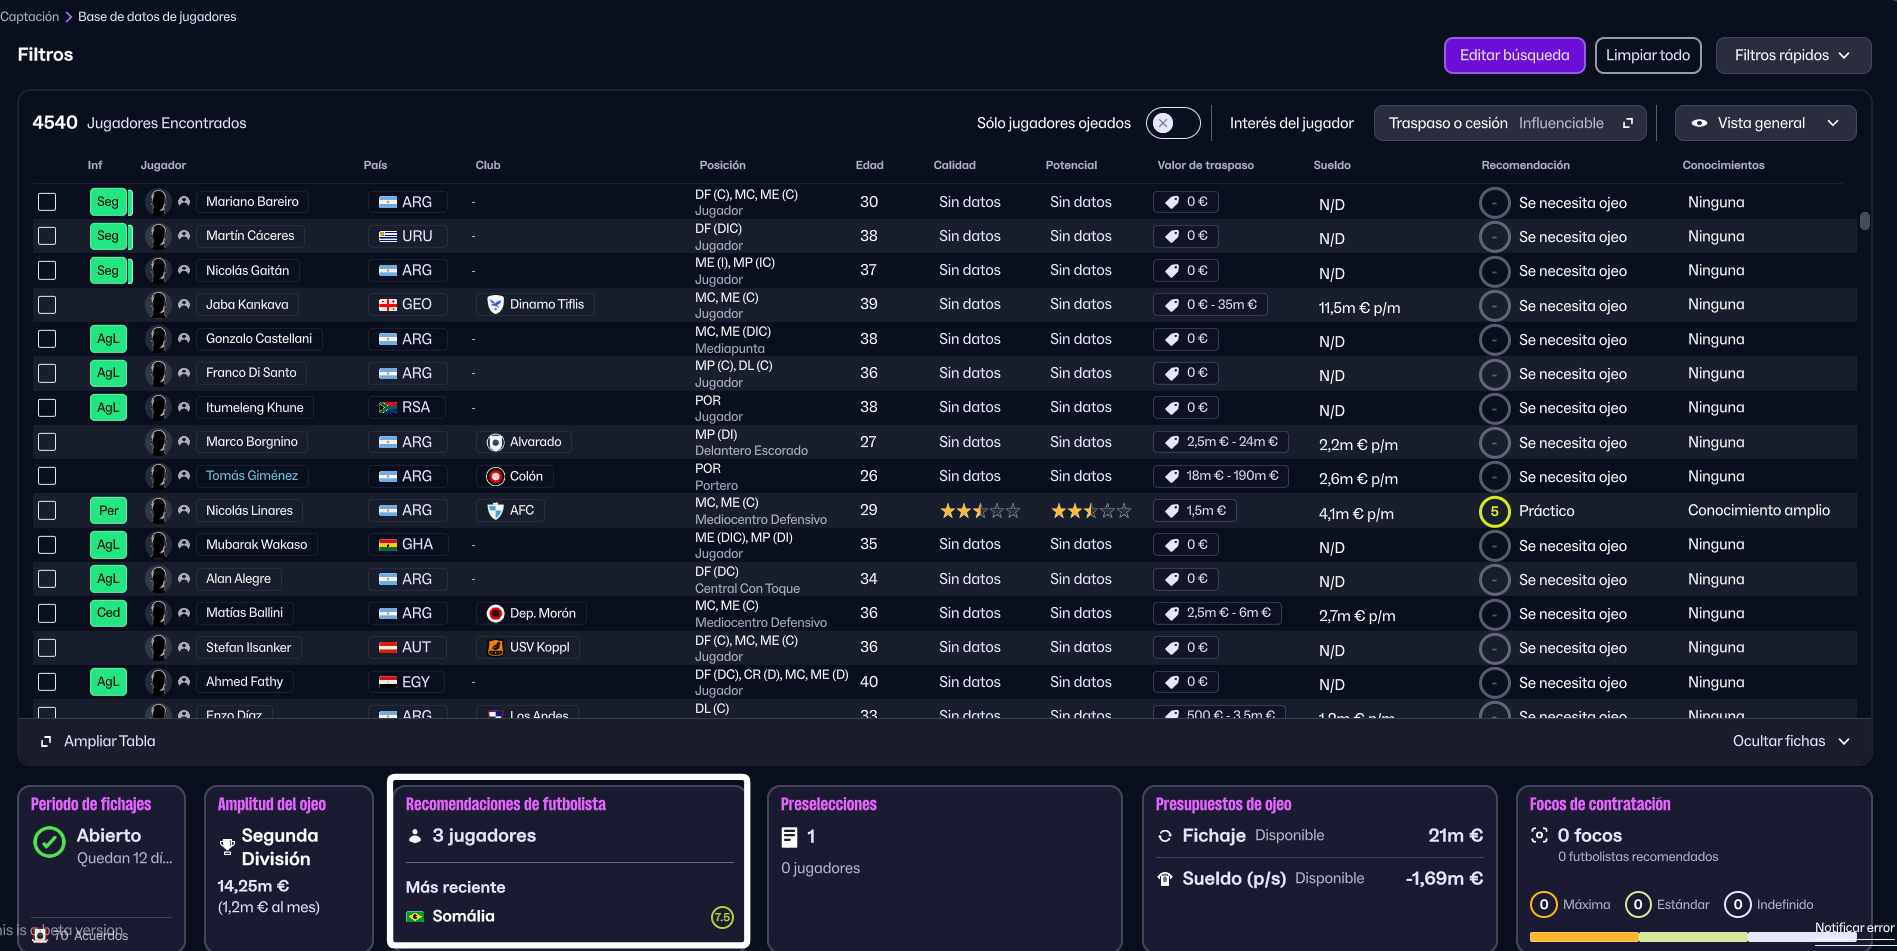Sort the table by Posición column
The width and height of the screenshot is (1897, 951).
pos(722,165)
